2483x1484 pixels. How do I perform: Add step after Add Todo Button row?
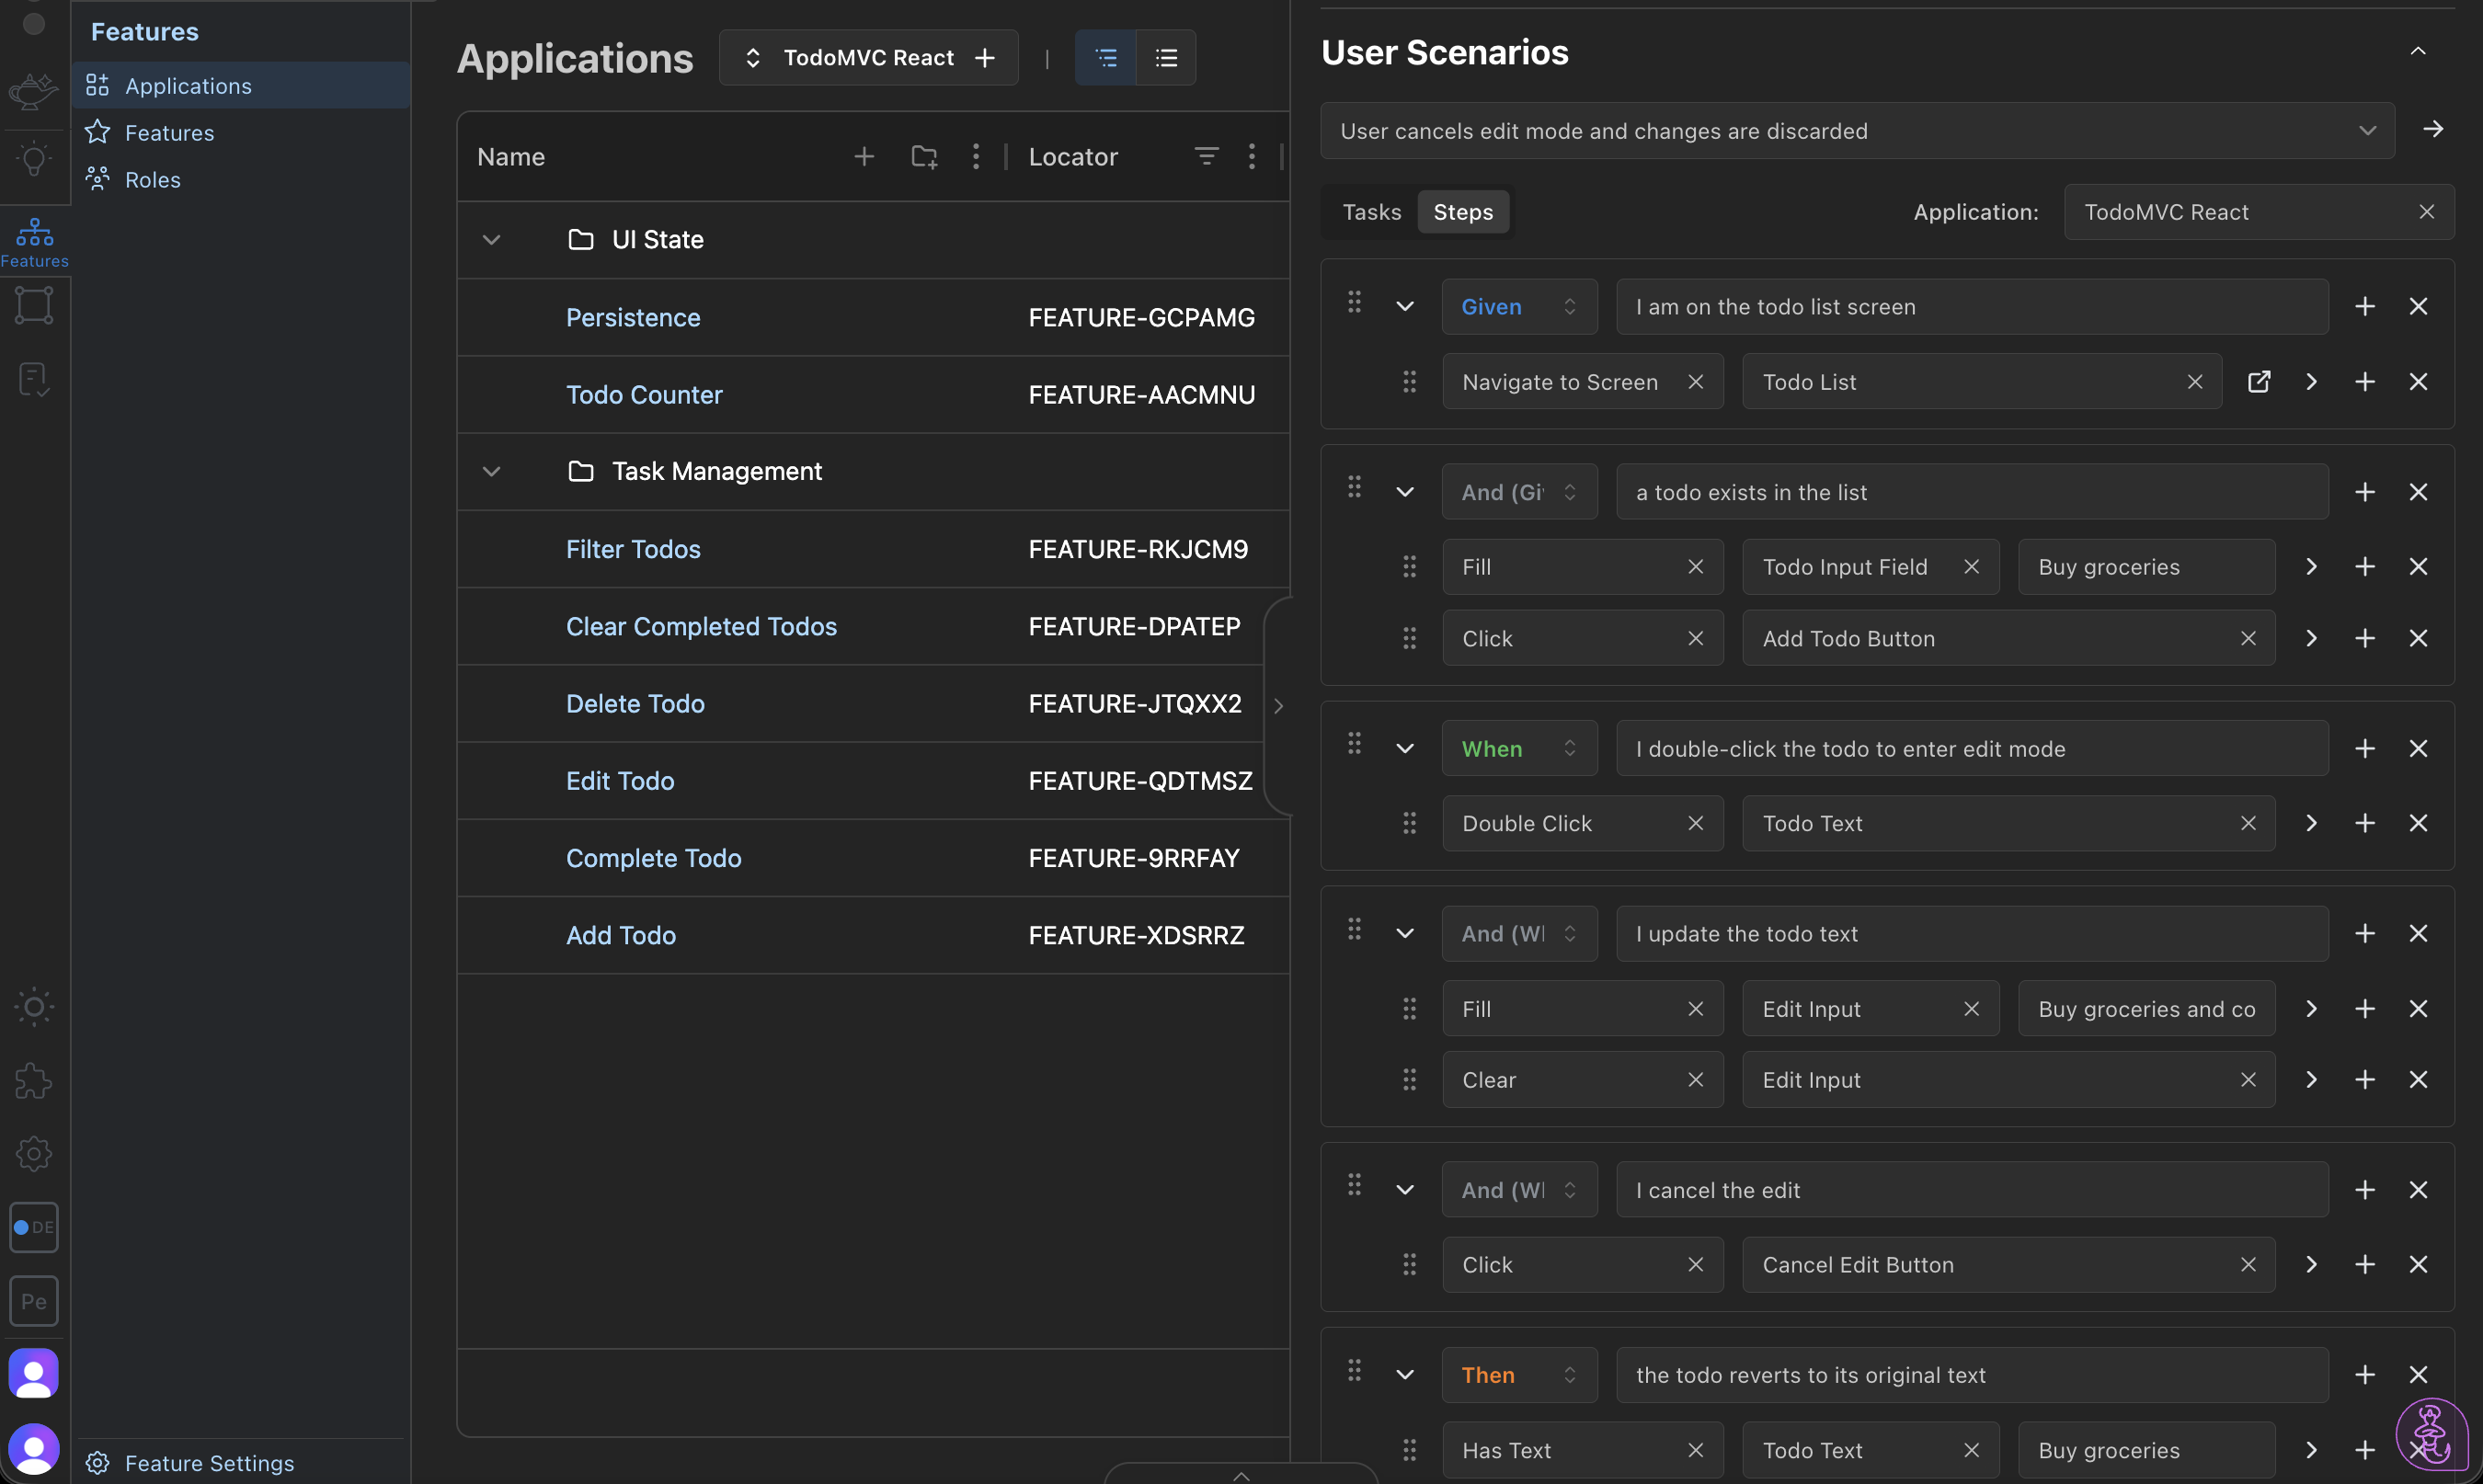tap(2364, 638)
